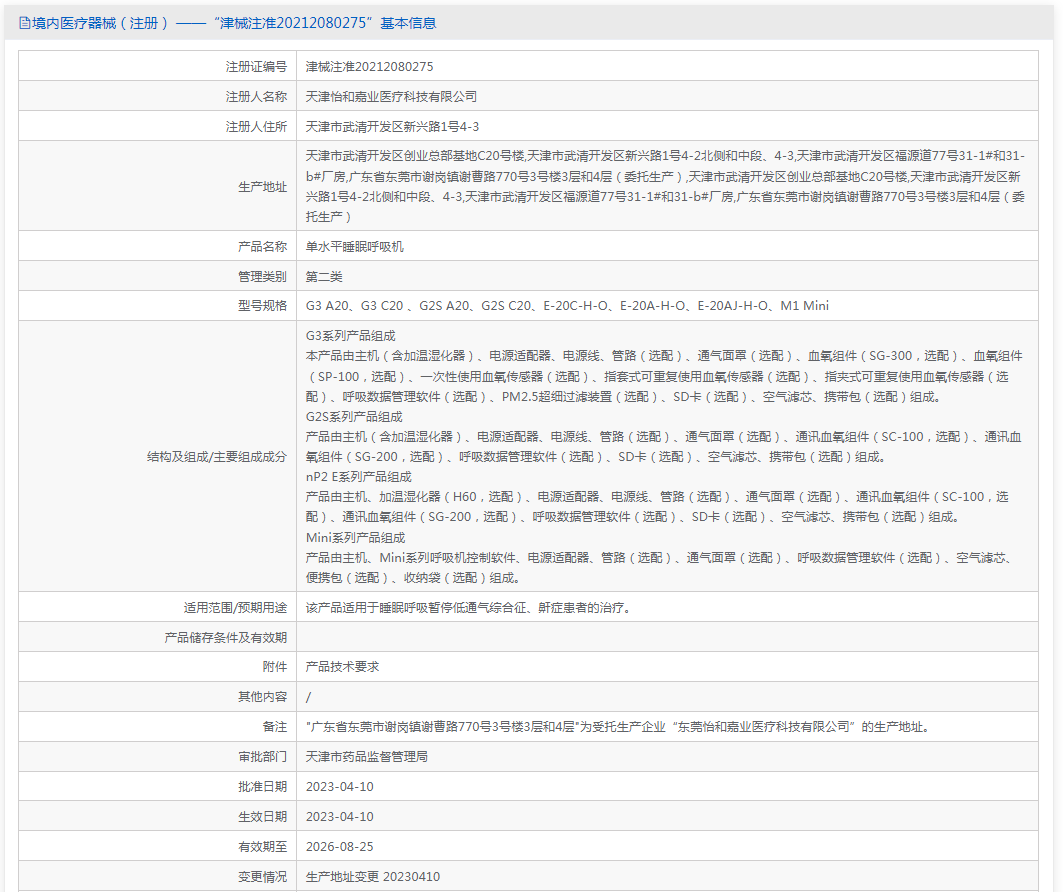Viewport: 1063px width, 892px height.
Task: Click the header title '境内医疗器械（注册）'
Action: 100,24
